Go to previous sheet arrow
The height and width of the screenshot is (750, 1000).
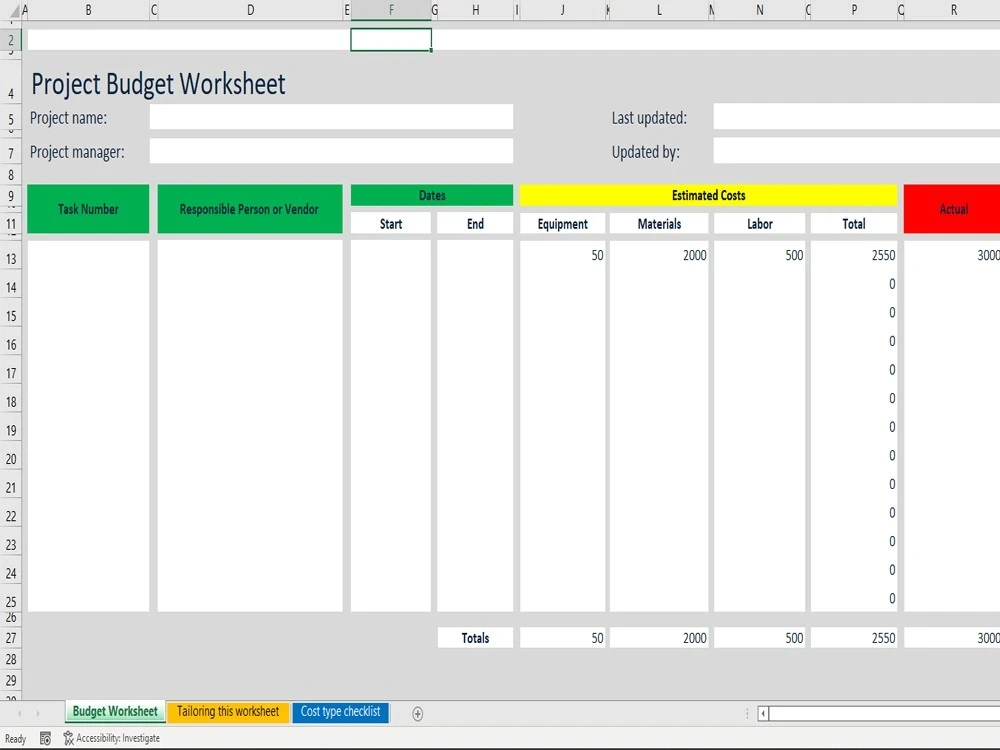point(20,713)
